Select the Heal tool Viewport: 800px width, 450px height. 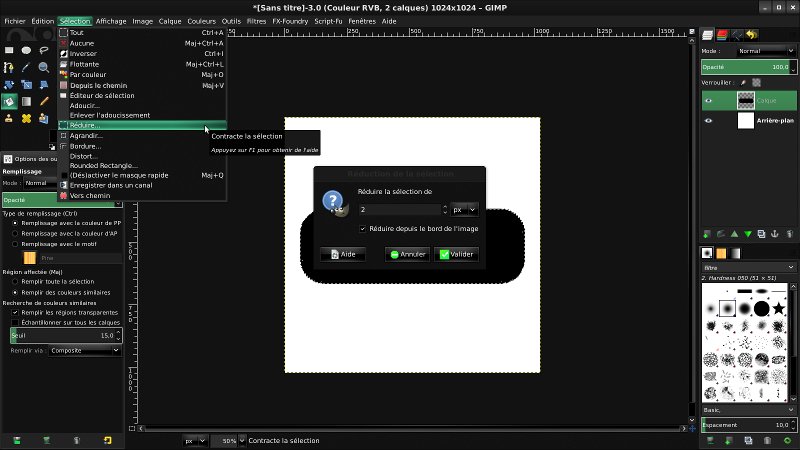click(x=27, y=118)
